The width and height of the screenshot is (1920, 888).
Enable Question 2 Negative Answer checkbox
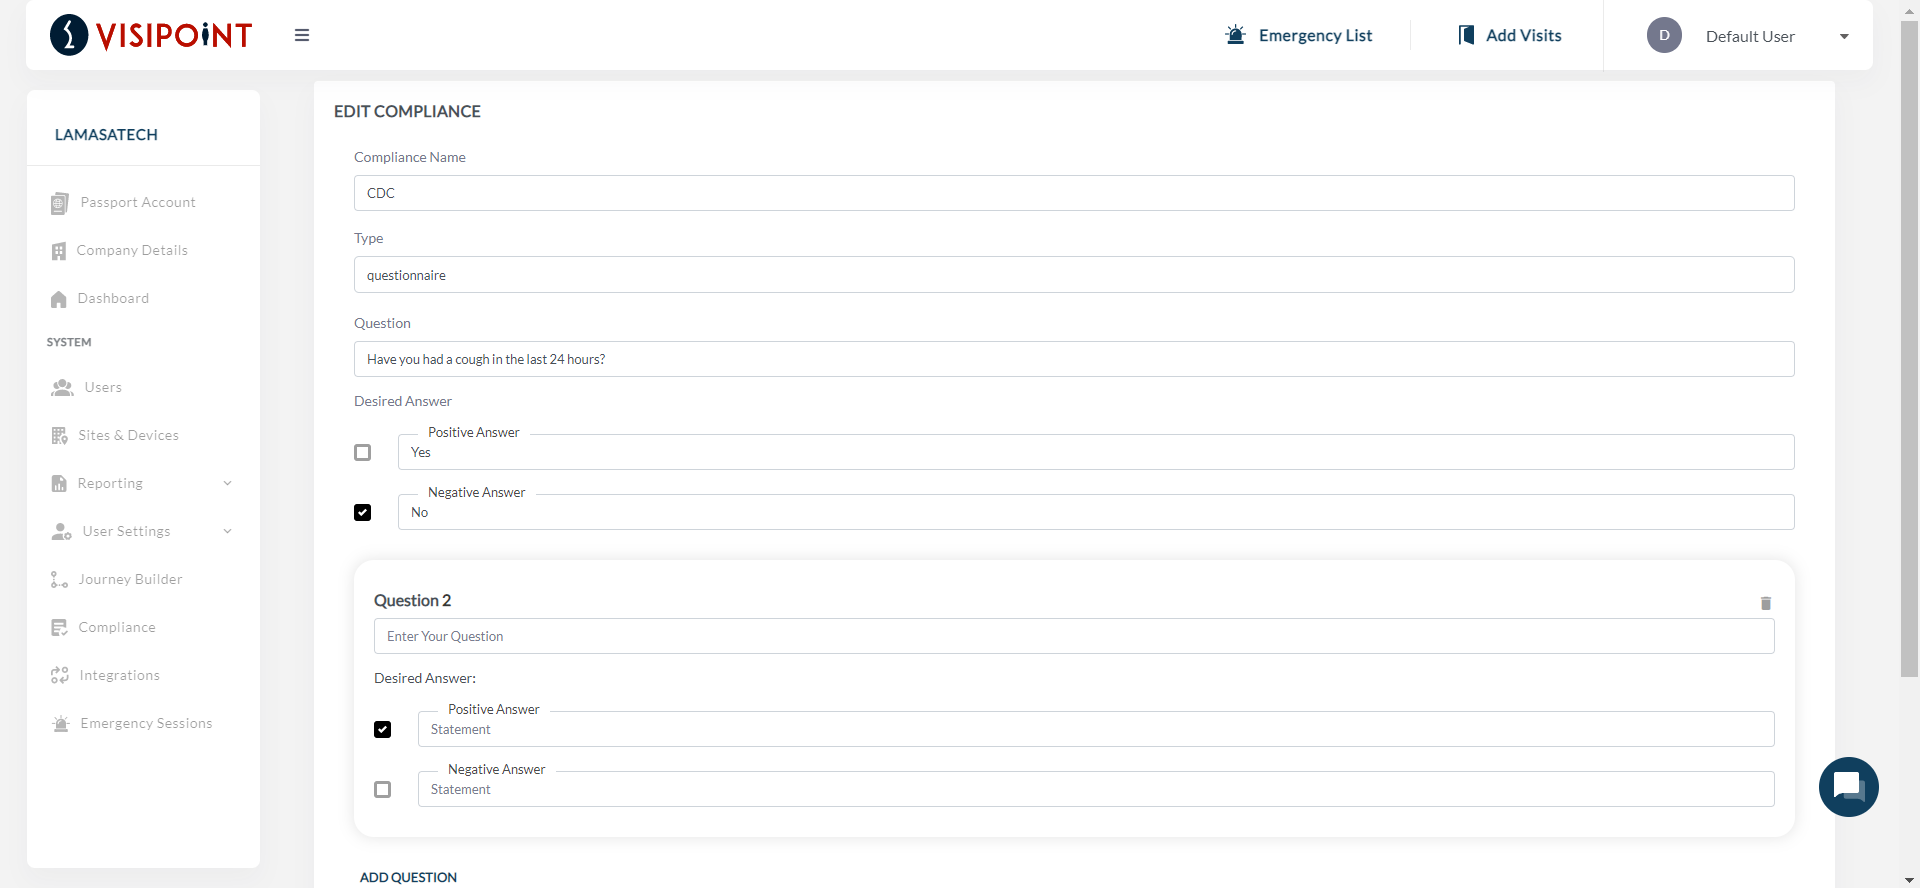(383, 790)
